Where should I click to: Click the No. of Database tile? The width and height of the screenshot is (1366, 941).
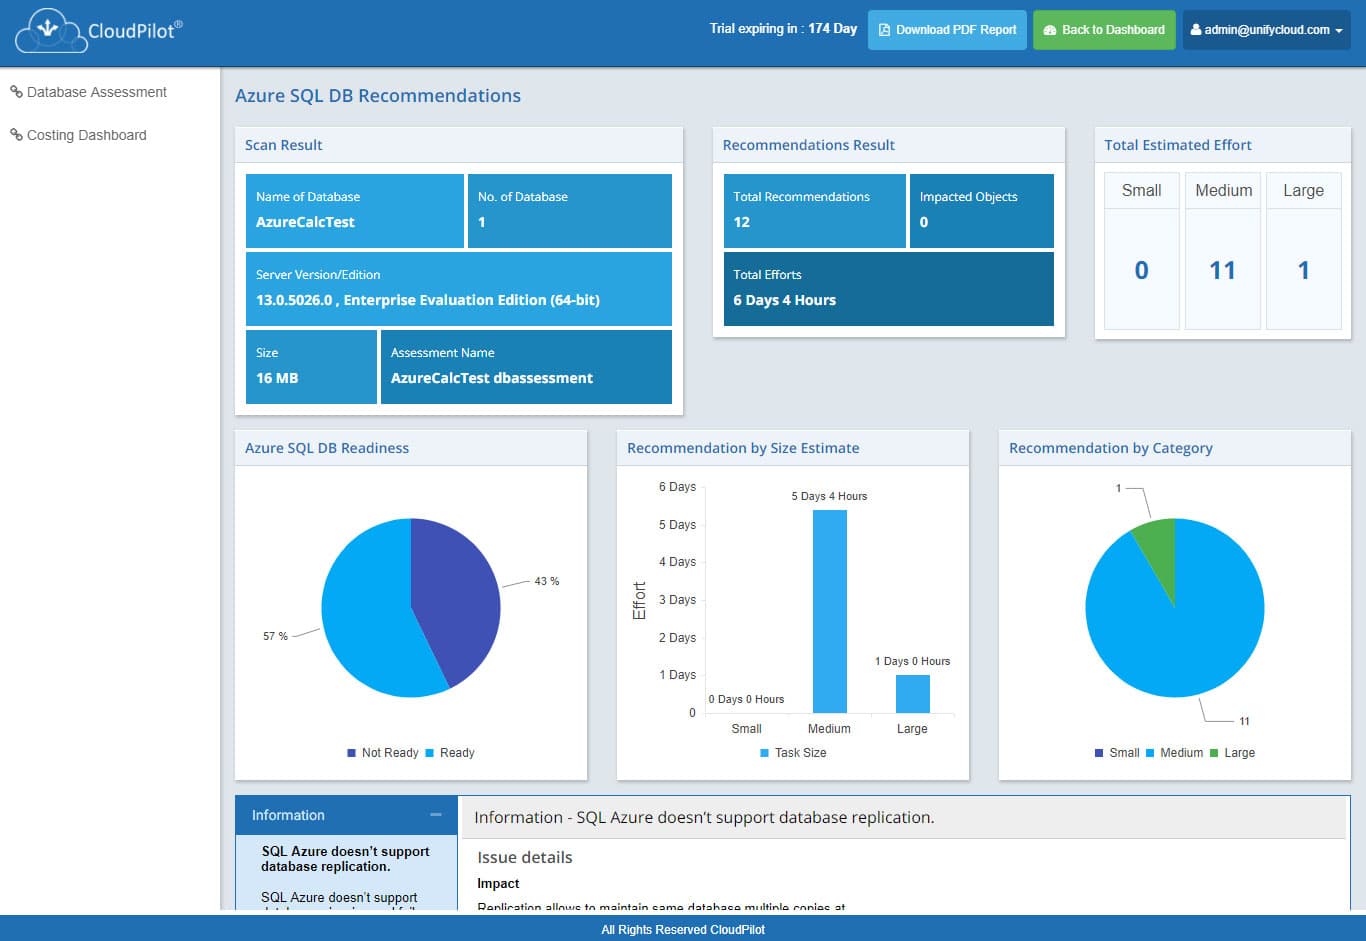570,210
